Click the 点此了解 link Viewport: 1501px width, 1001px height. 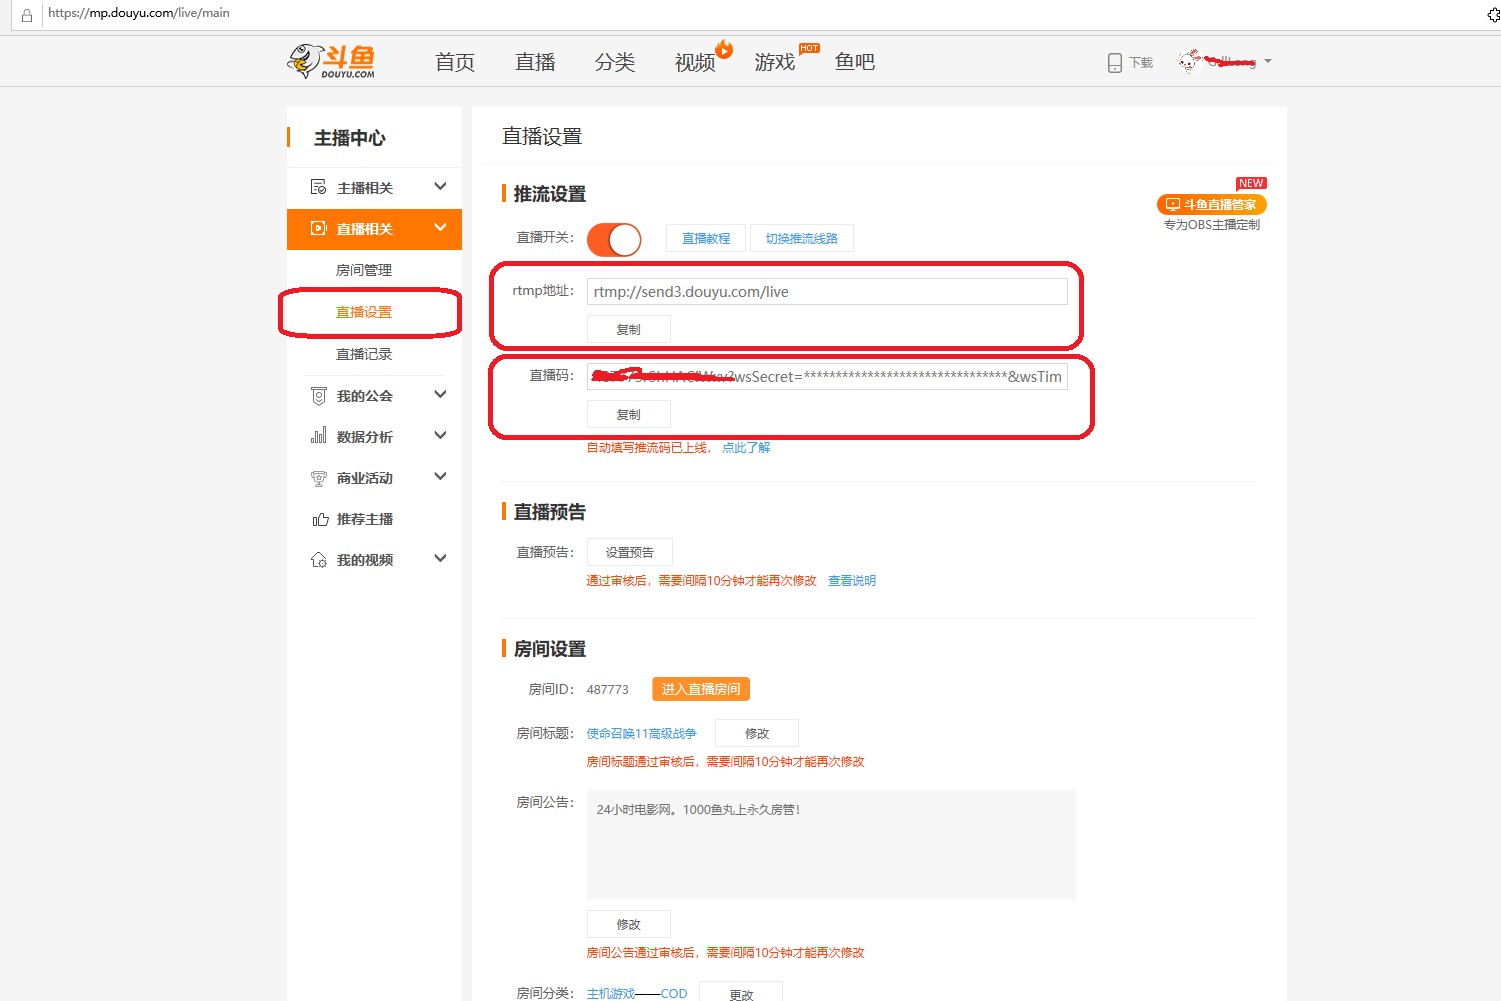click(x=746, y=448)
